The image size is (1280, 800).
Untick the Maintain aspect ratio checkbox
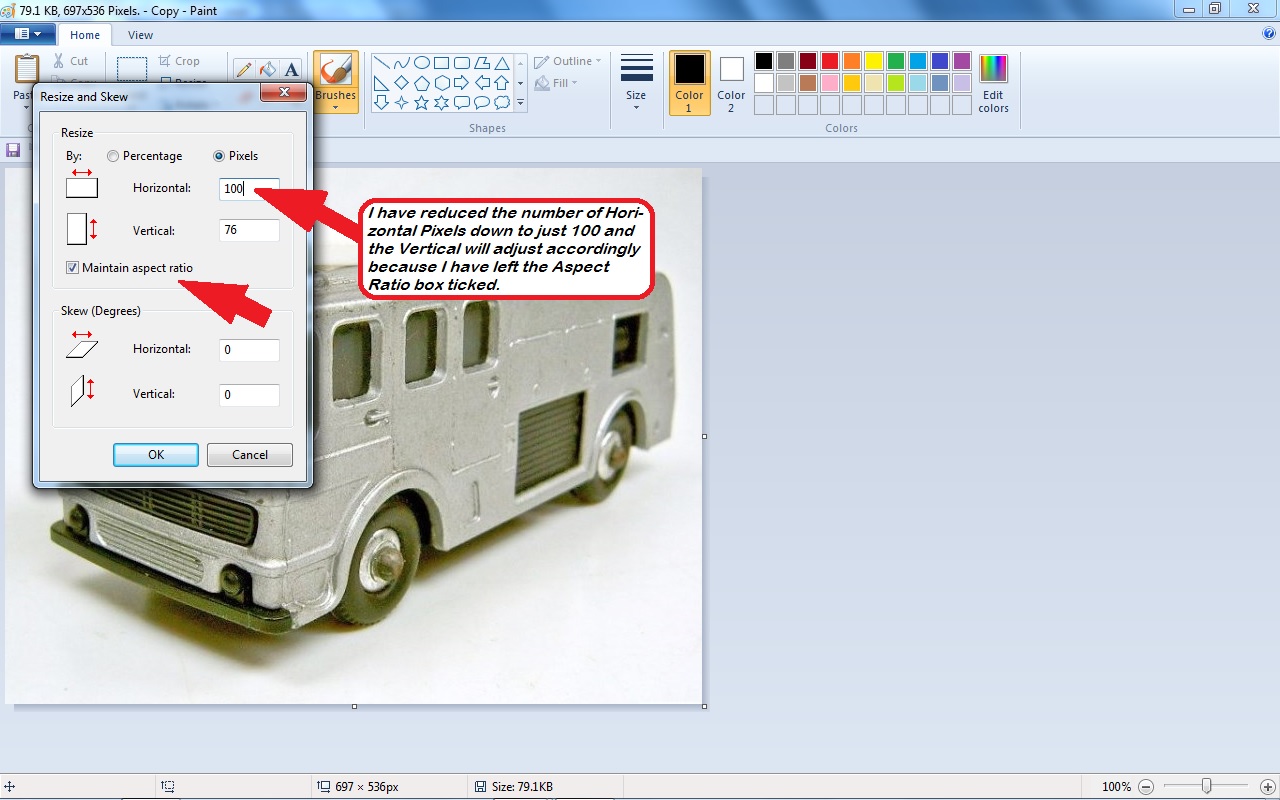click(x=72, y=268)
